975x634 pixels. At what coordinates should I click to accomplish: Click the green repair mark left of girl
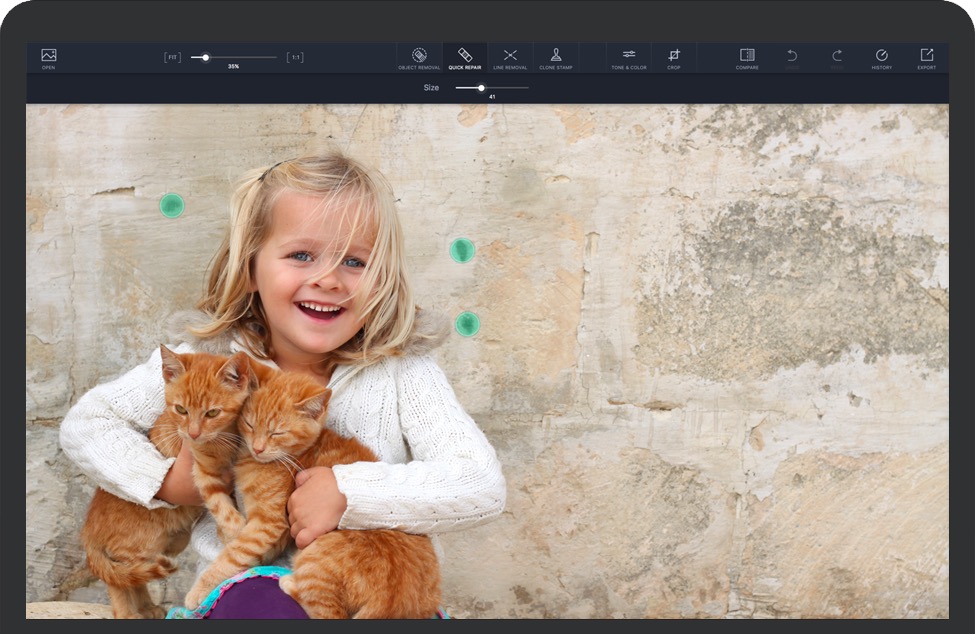pyautogui.click(x=172, y=206)
